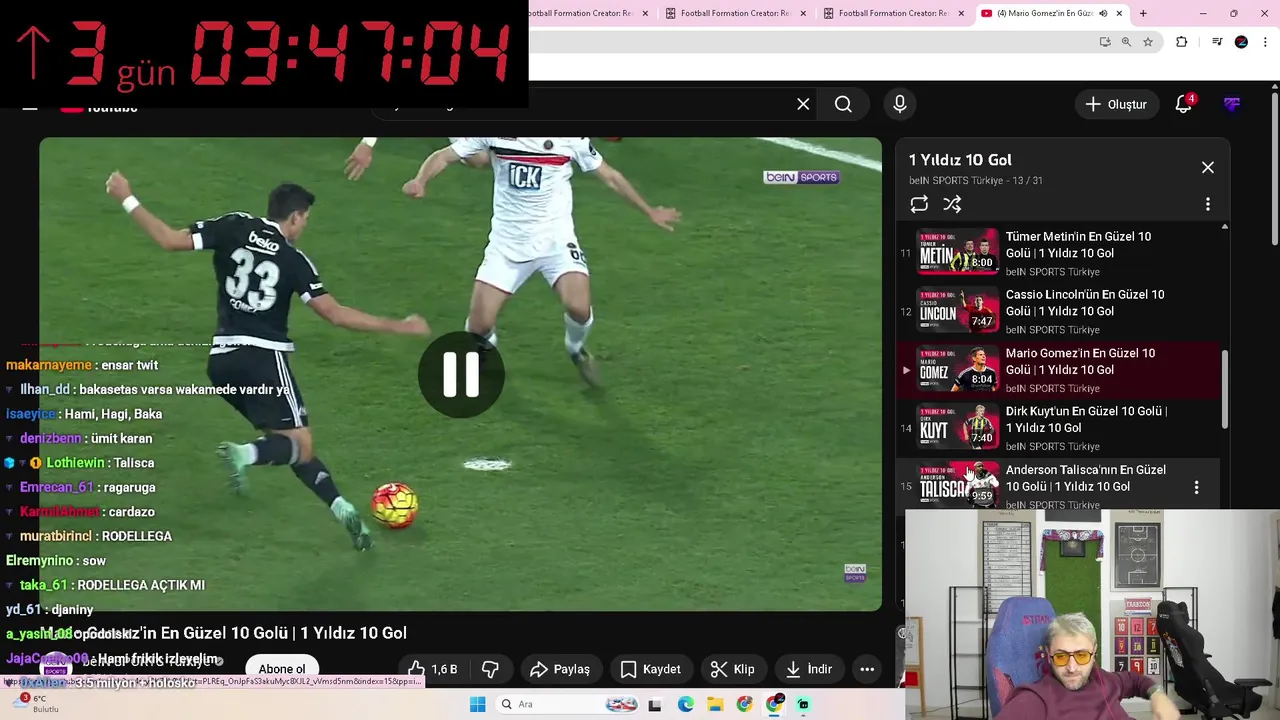
Task: Open more actions ellipsis below video
Action: click(x=867, y=669)
